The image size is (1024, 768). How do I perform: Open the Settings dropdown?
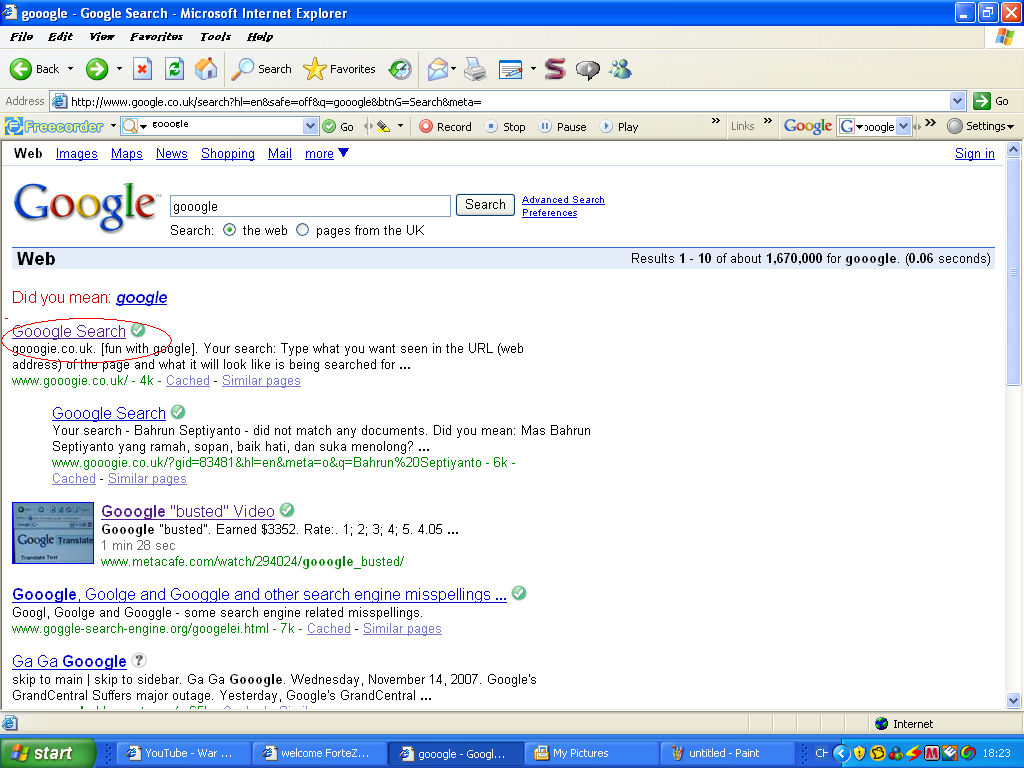point(983,126)
